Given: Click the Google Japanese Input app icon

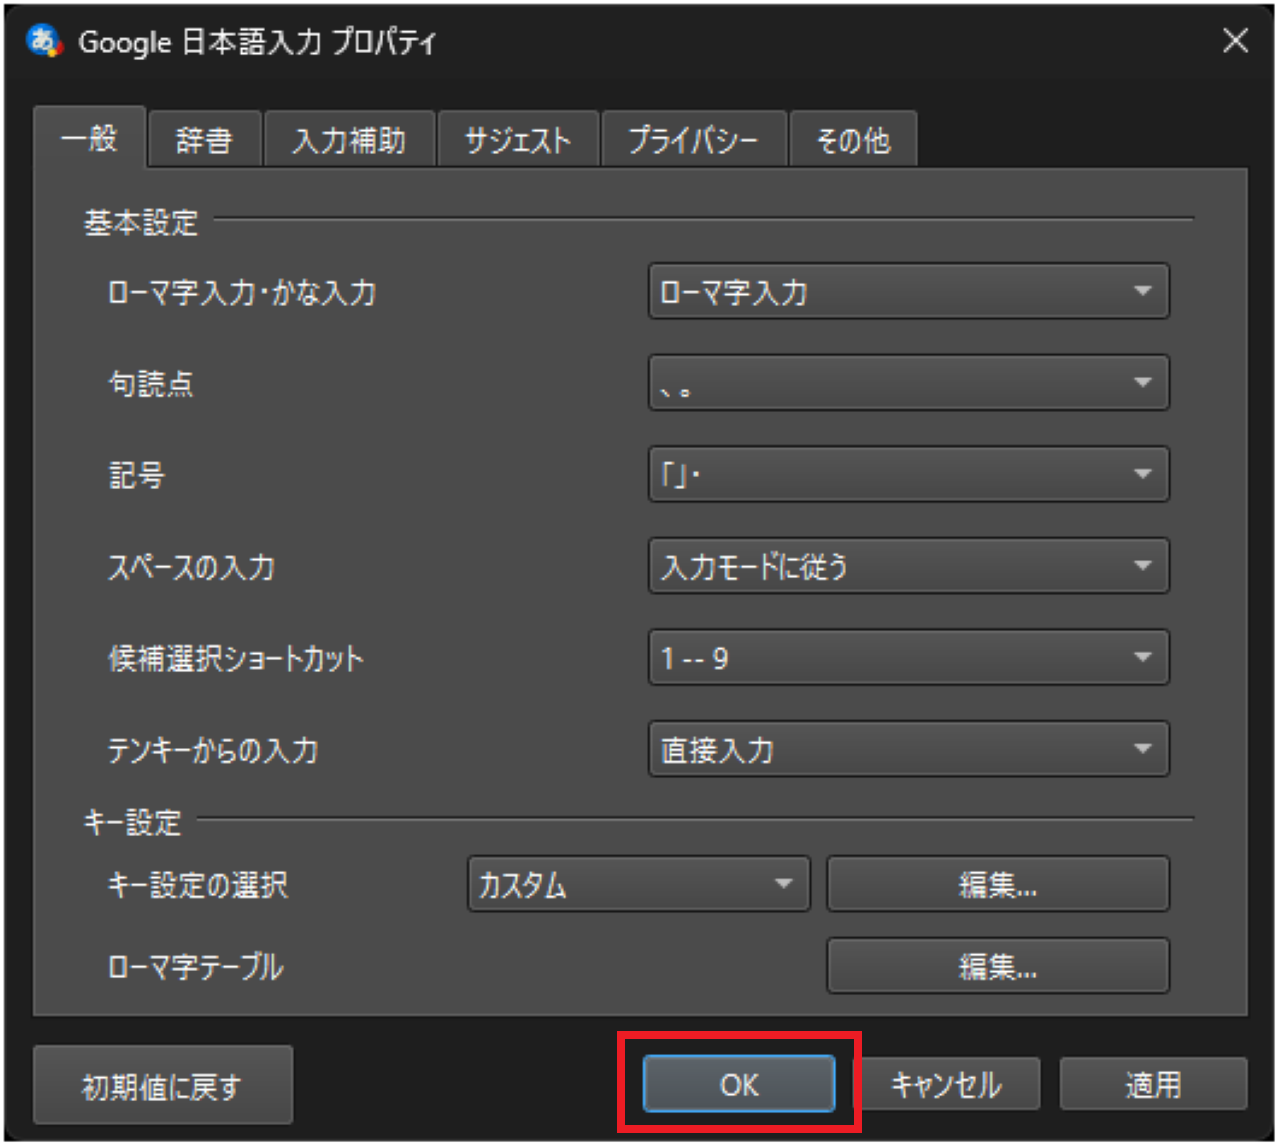Looking at the screenshot, I should tap(42, 40).
